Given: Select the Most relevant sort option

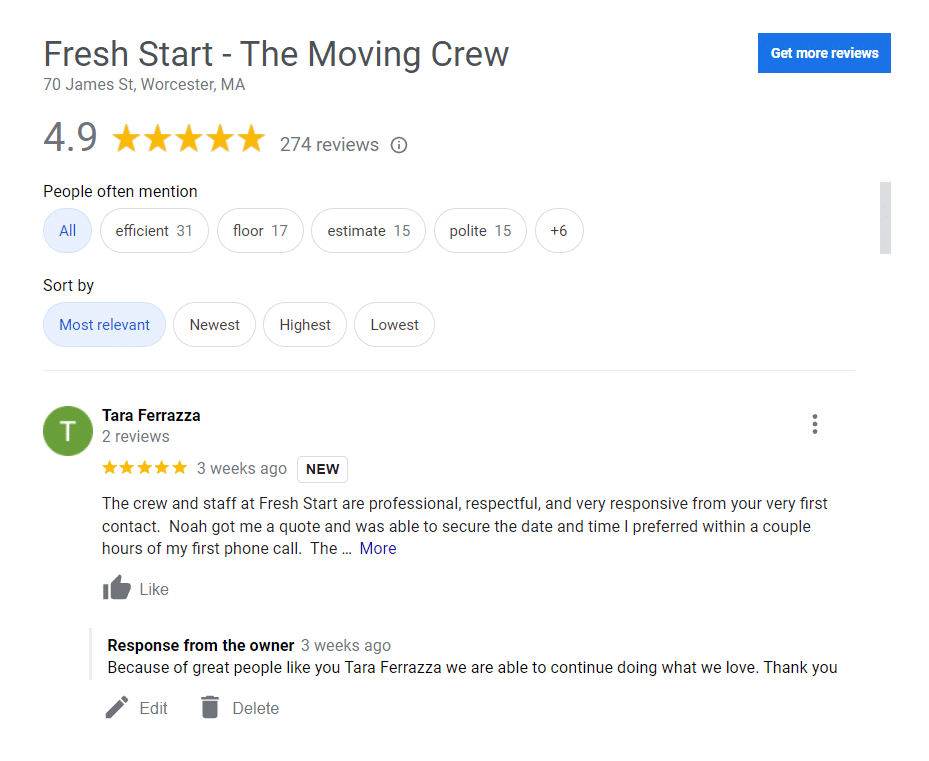Looking at the screenshot, I should tap(104, 324).
